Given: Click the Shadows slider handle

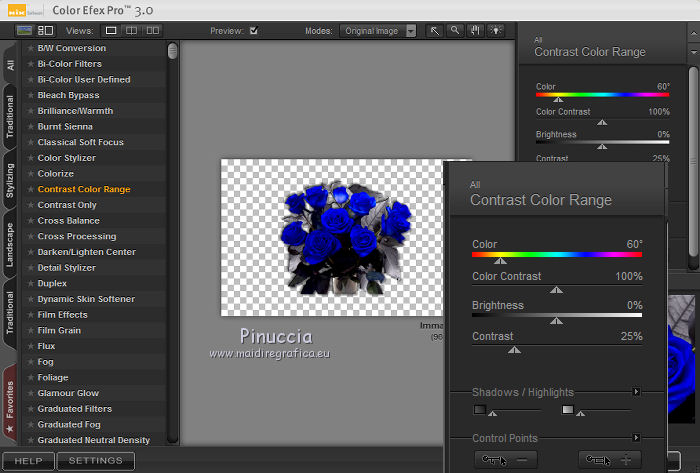Looking at the screenshot, I should click(492, 414).
